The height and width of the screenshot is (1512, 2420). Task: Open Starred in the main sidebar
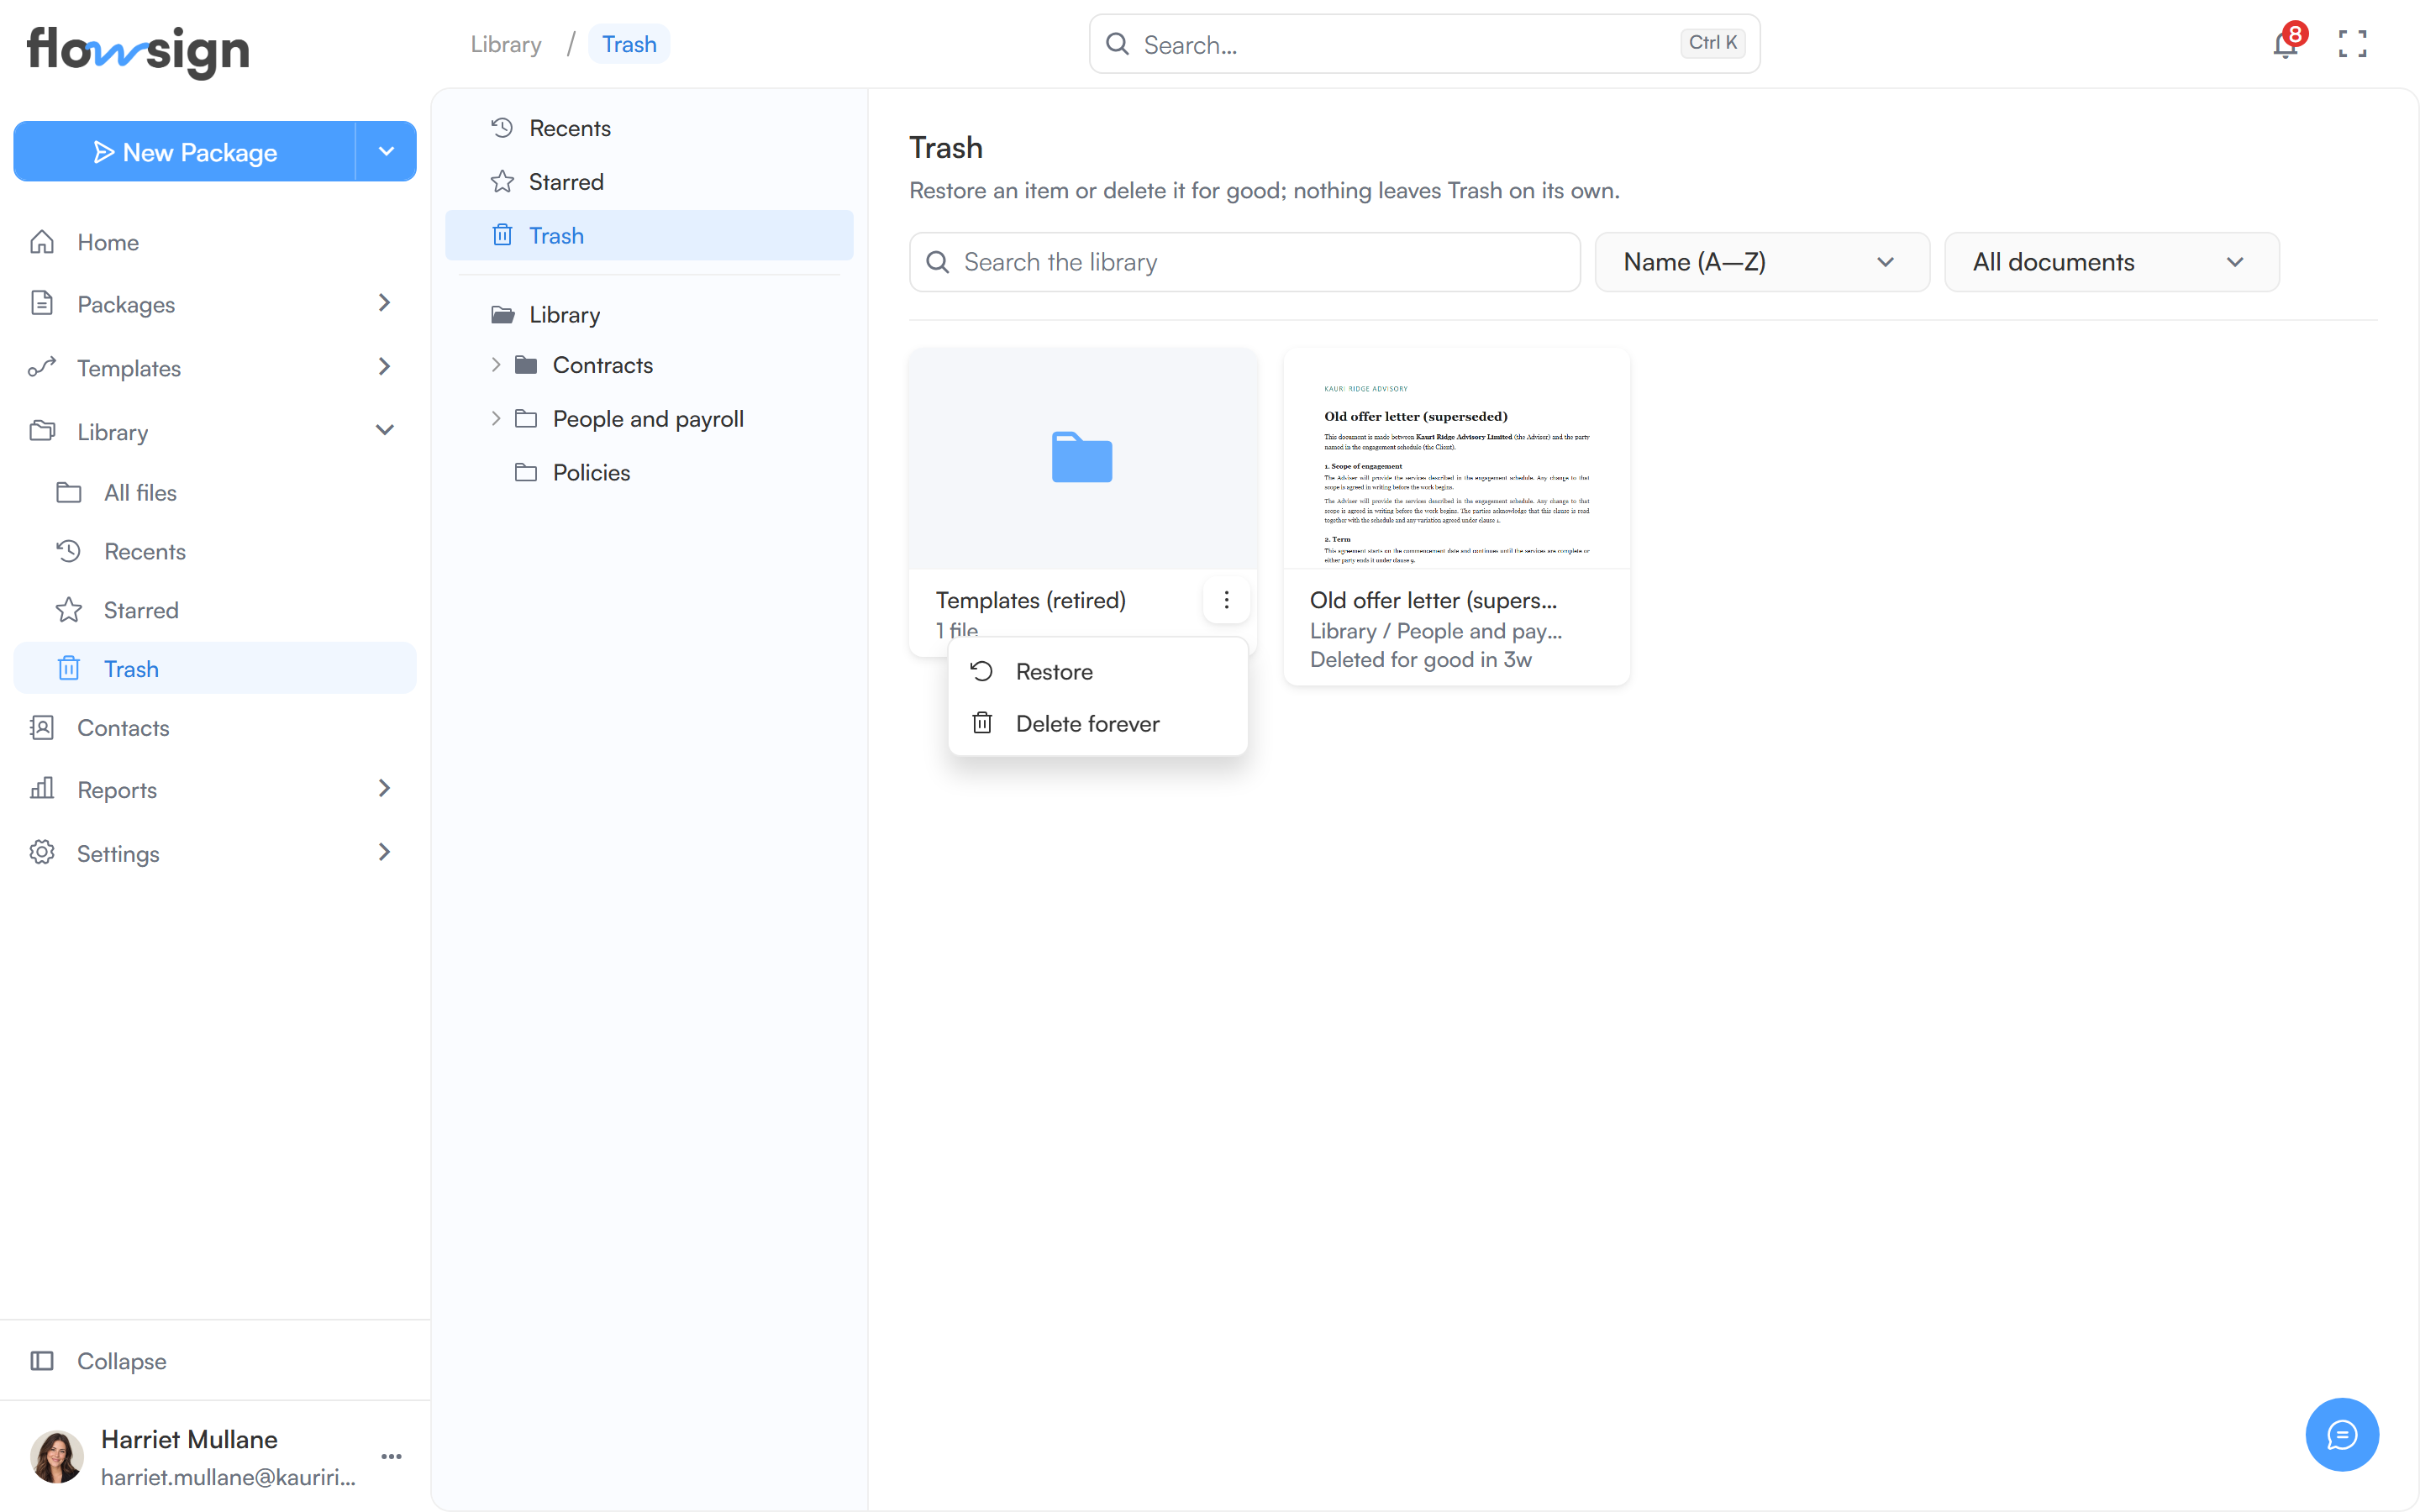pos(215,610)
